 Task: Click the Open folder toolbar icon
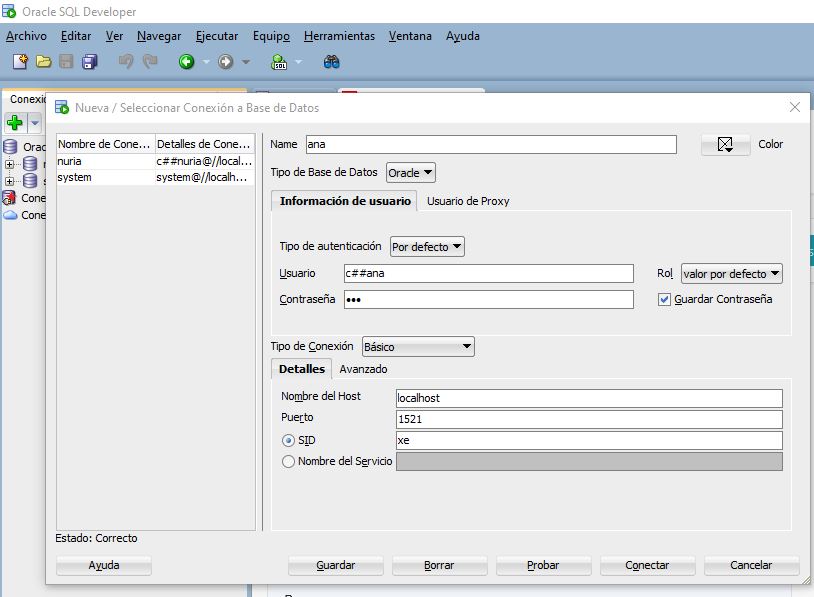click(44, 62)
